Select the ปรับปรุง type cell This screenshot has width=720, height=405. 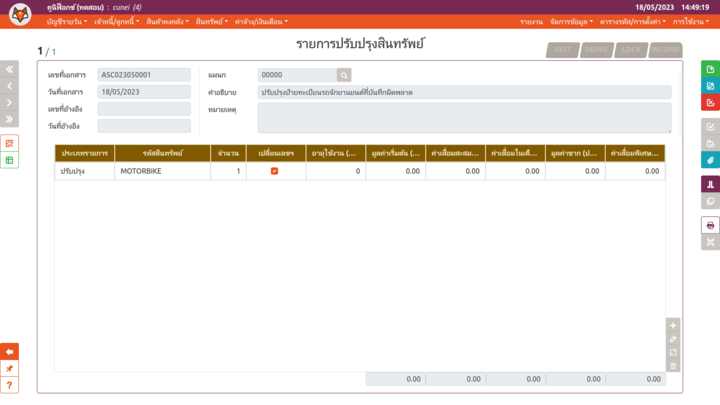(x=84, y=171)
